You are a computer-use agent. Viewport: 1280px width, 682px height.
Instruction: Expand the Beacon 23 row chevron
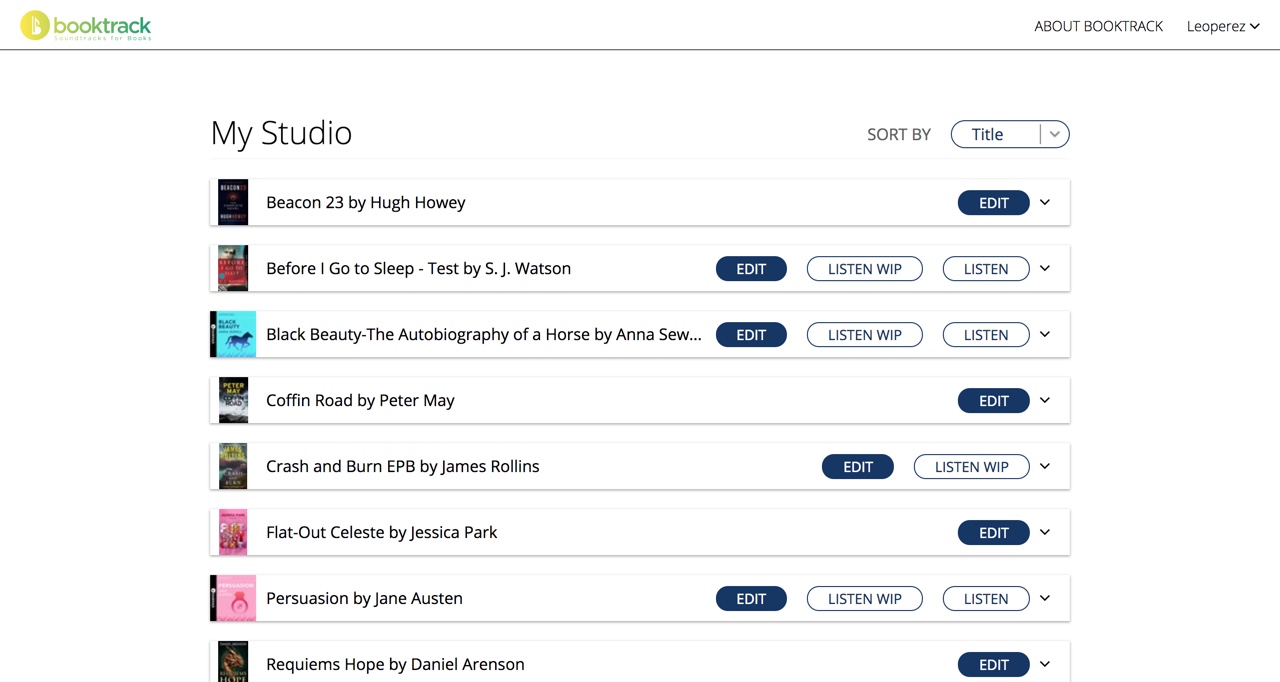click(1045, 203)
